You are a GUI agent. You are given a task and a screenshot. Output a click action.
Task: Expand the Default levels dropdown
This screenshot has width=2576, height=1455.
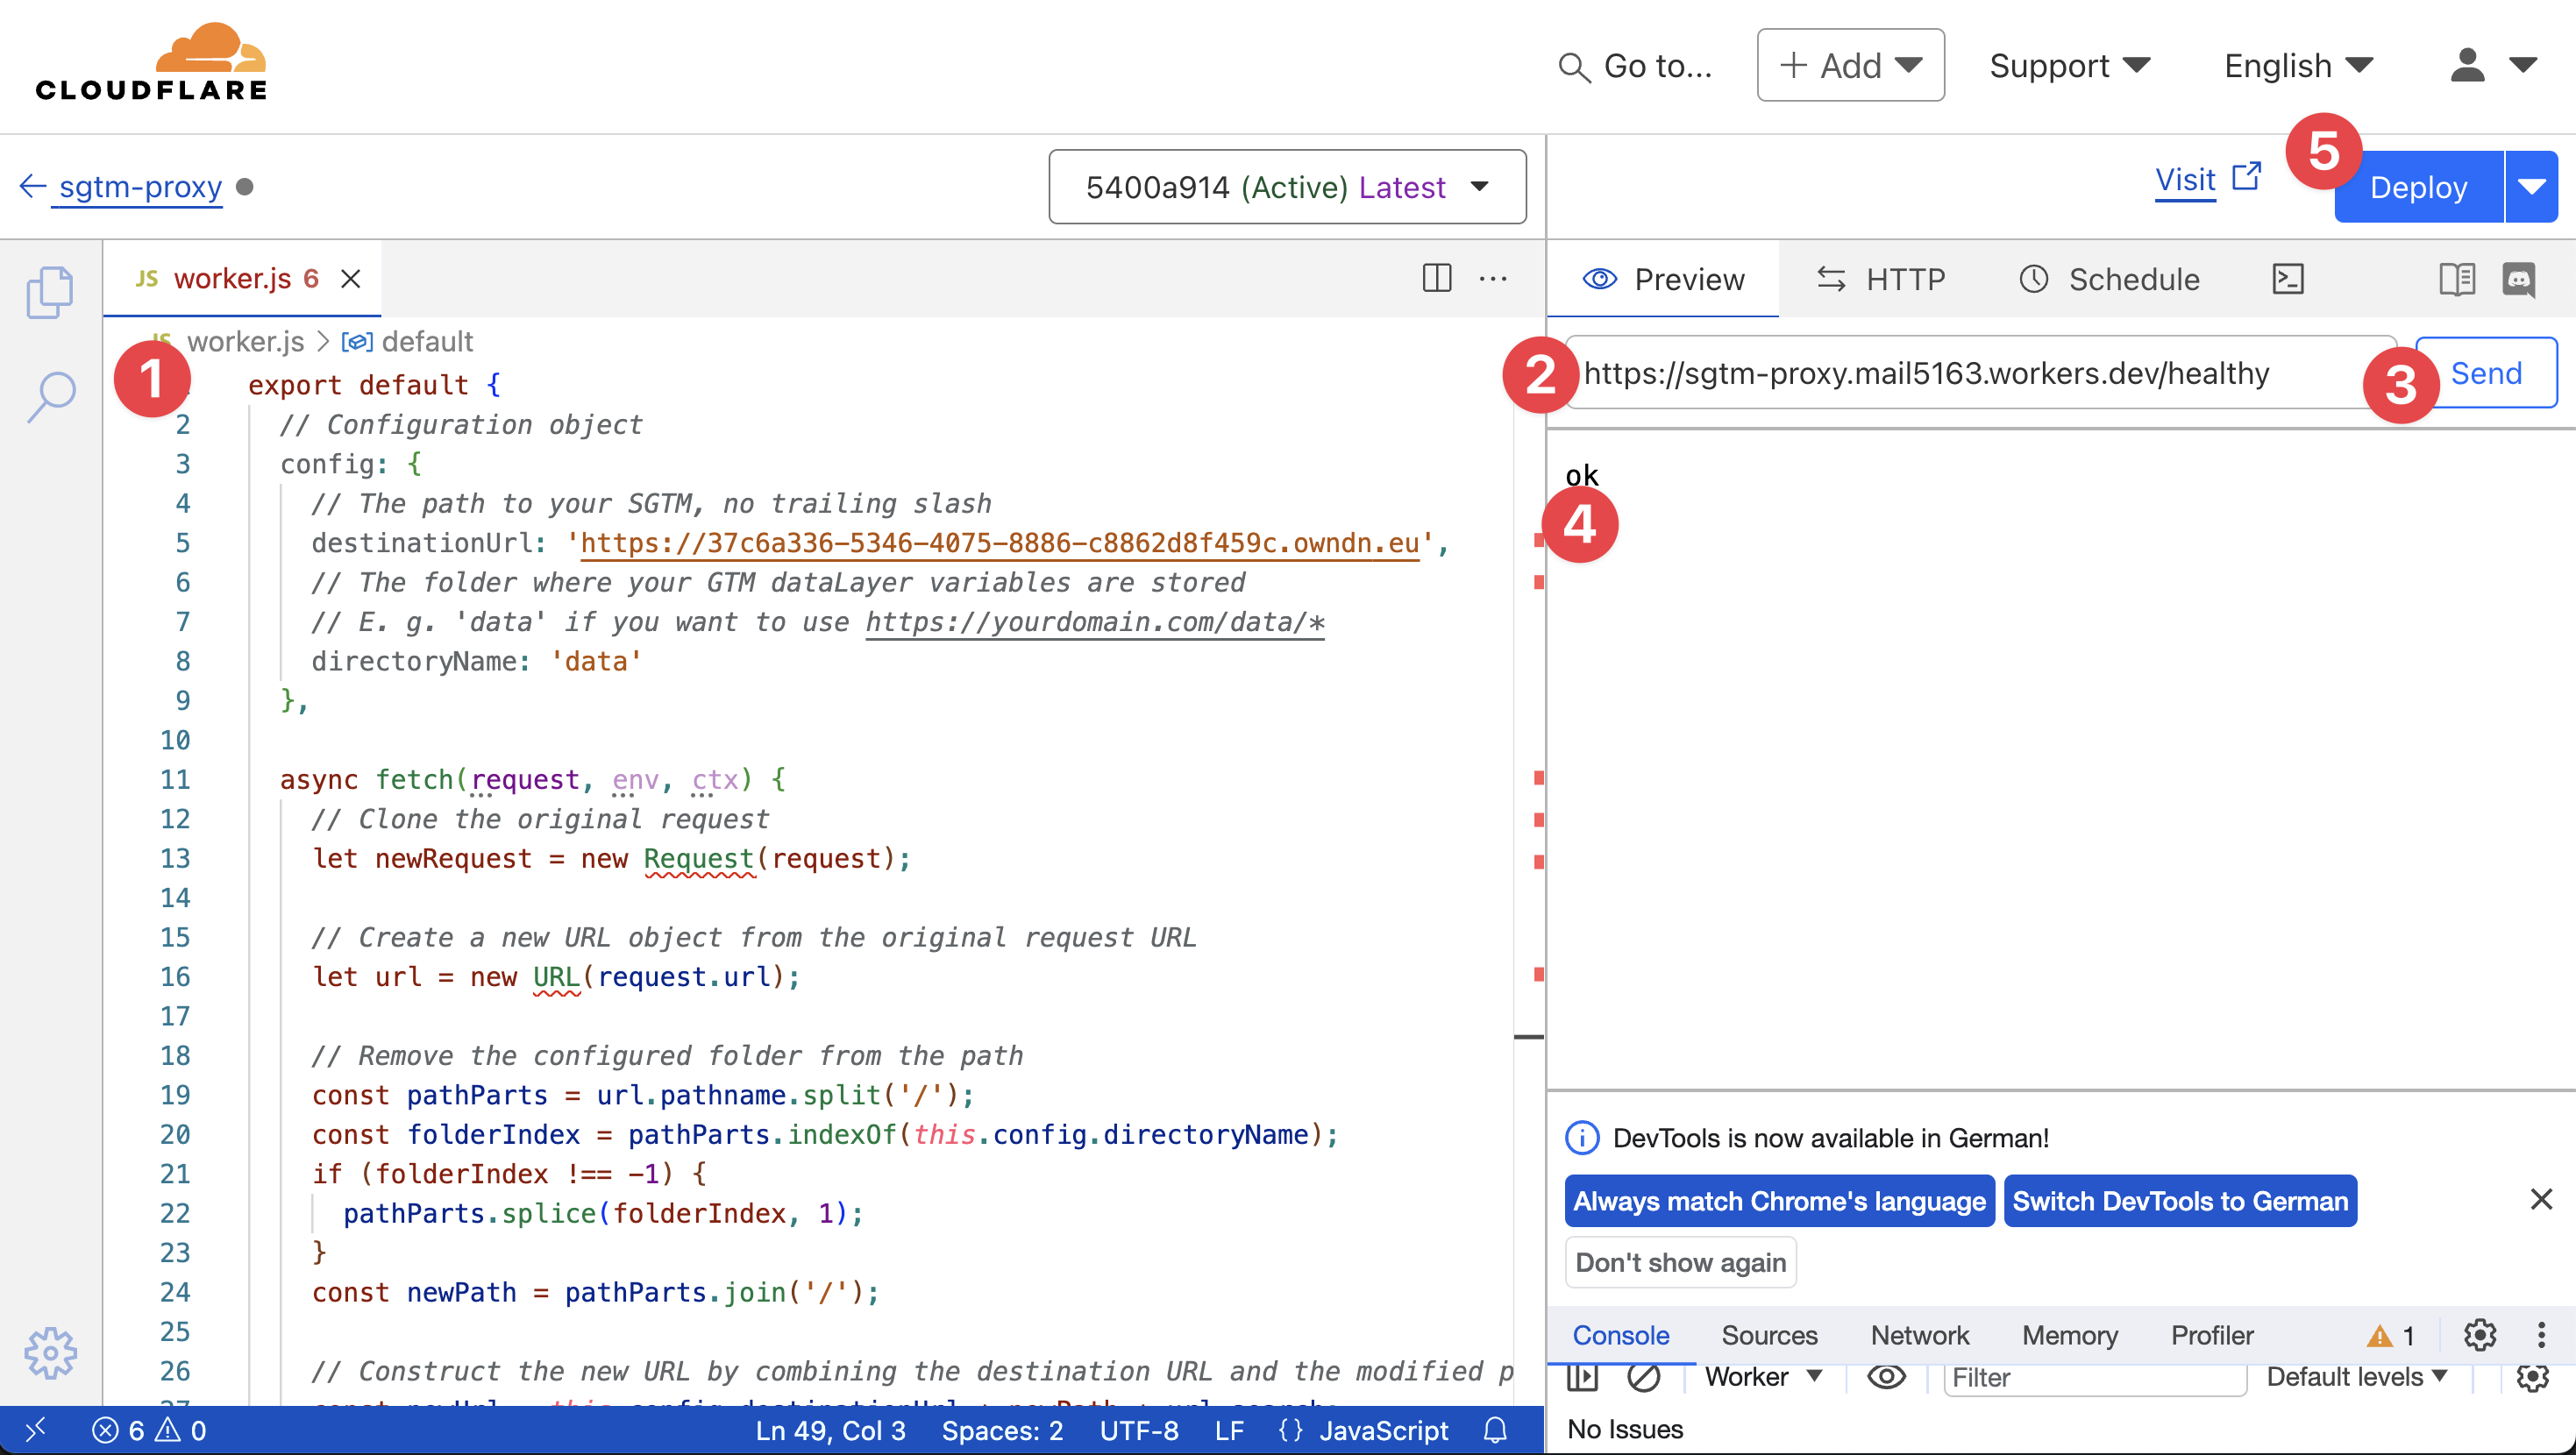coord(2356,1377)
